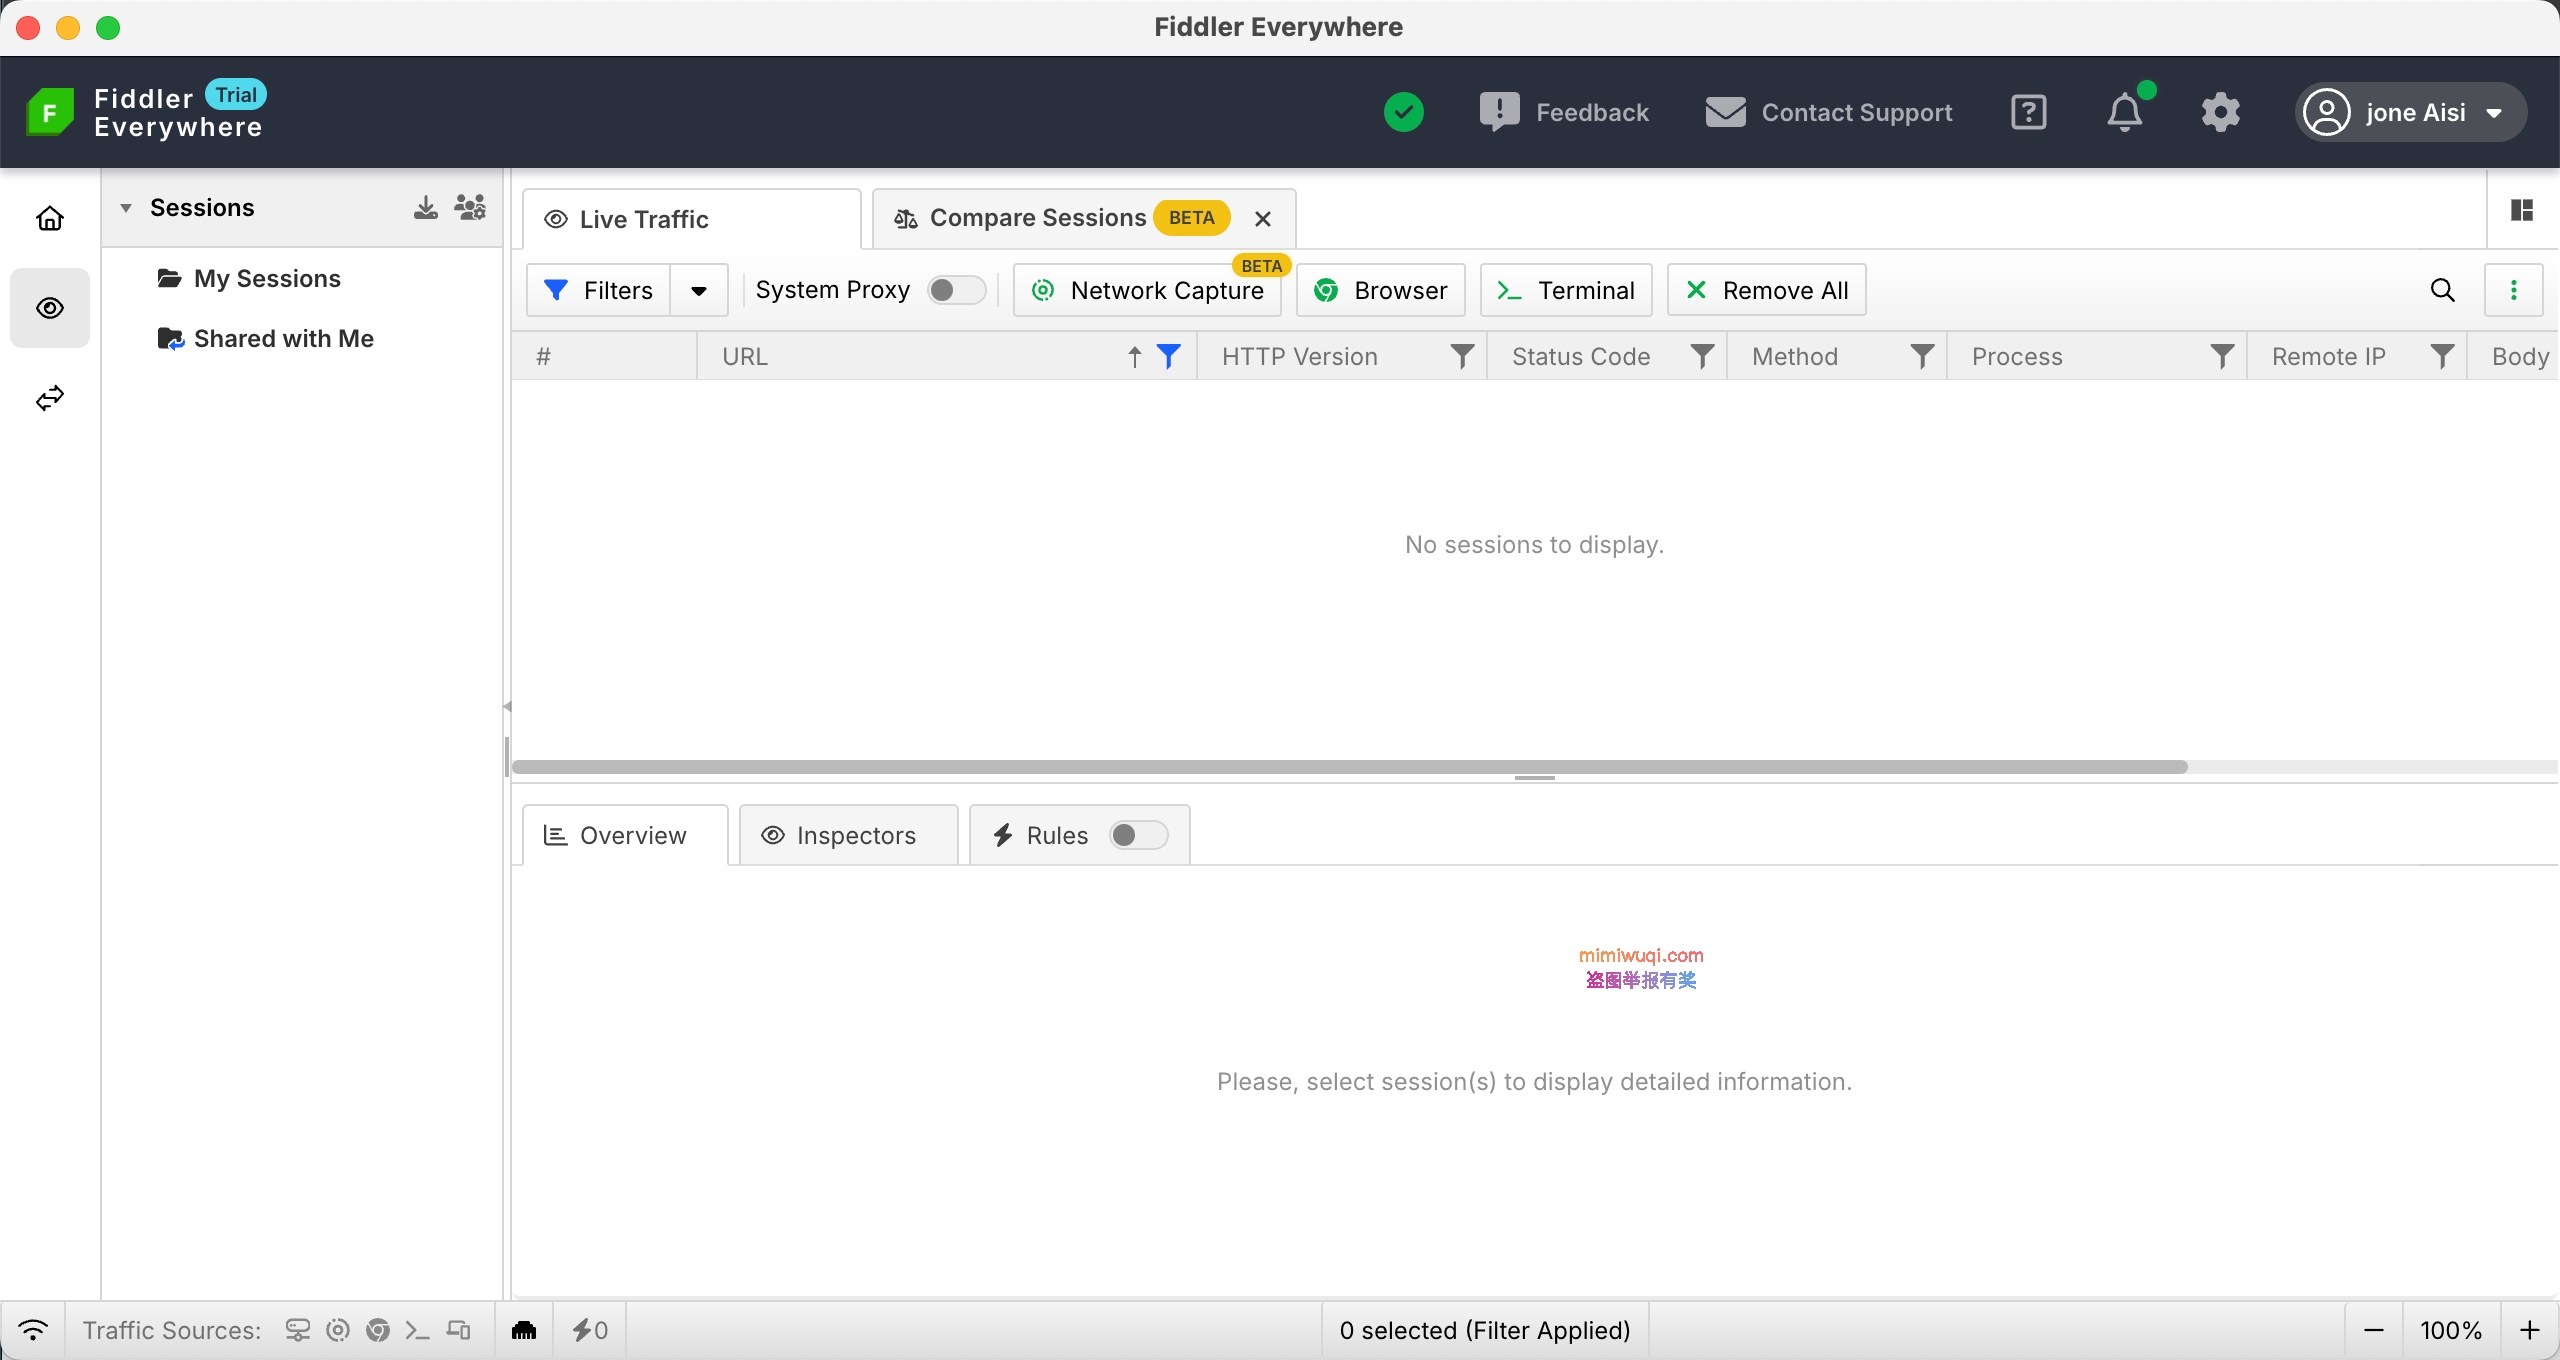Screen dimensions: 2560x1360
Task: Open the Inspectors tab
Action: click(848, 835)
